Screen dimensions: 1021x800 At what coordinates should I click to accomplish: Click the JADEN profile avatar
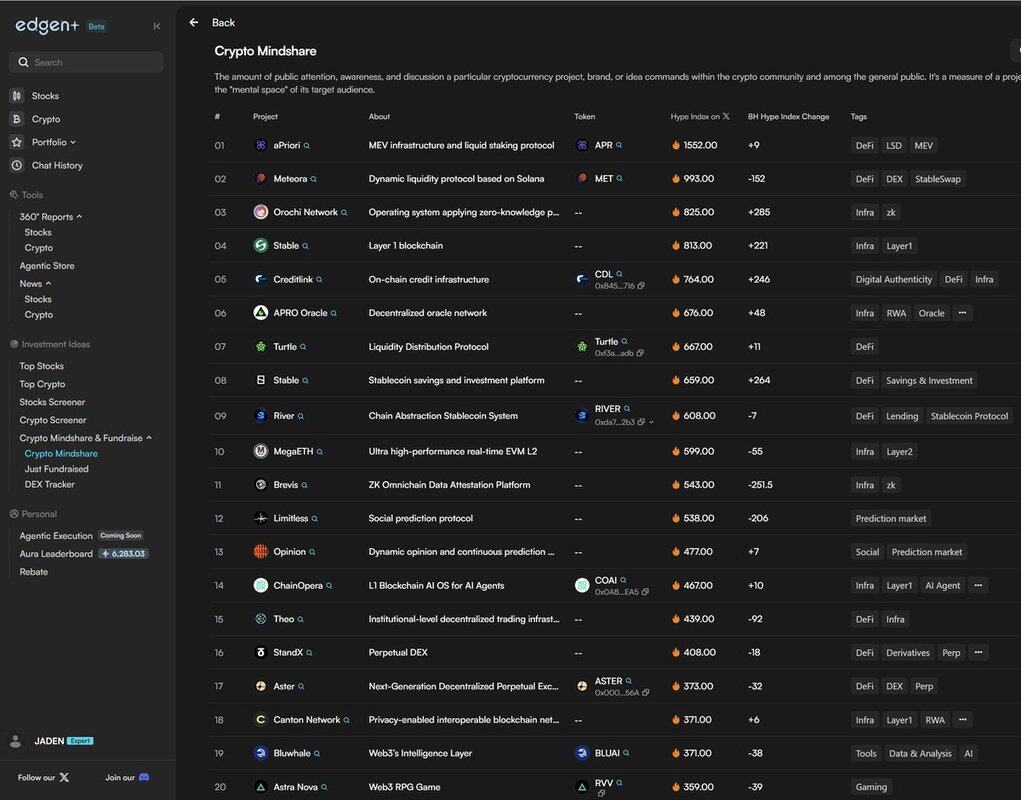[x=16, y=741]
